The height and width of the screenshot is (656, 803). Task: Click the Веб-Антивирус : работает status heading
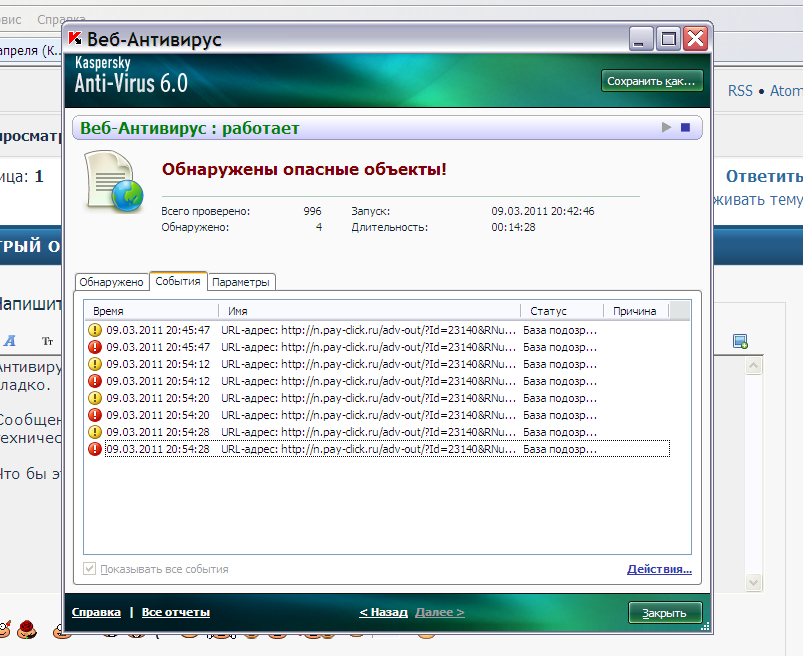[189, 128]
